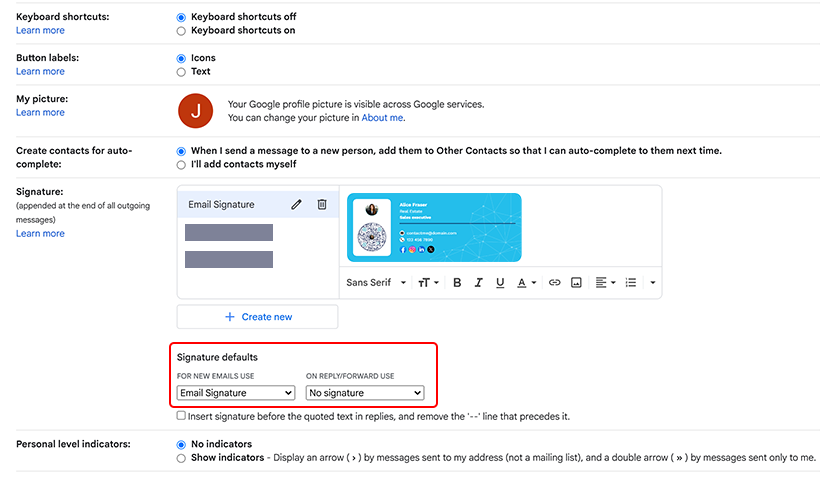Select Keyboard shortcuts off option
This screenshot has height=480, width=820.
click(181, 17)
